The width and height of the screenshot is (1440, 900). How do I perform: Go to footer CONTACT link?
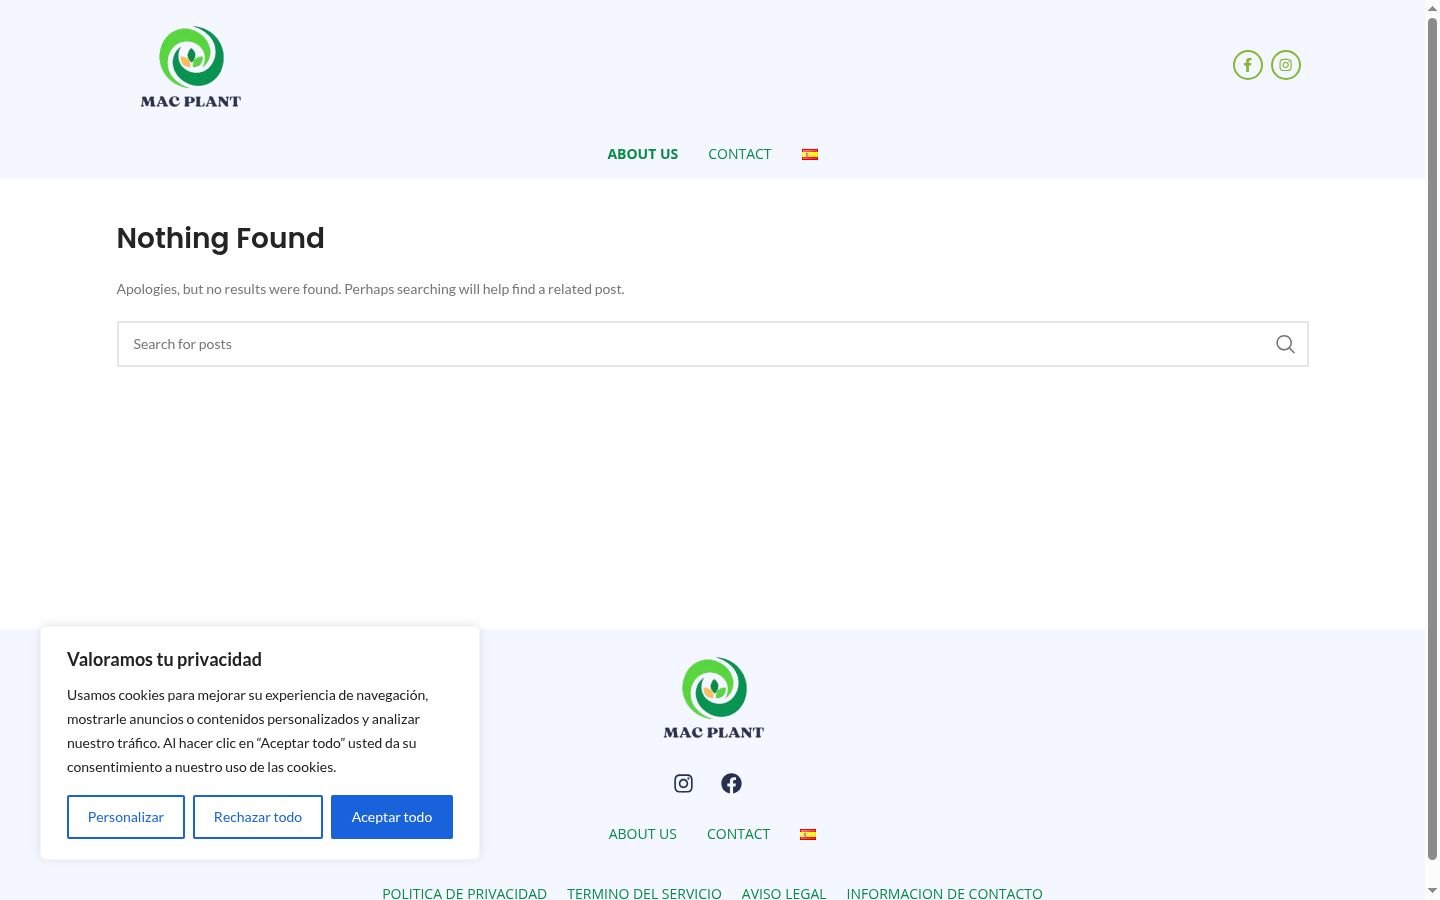point(738,834)
